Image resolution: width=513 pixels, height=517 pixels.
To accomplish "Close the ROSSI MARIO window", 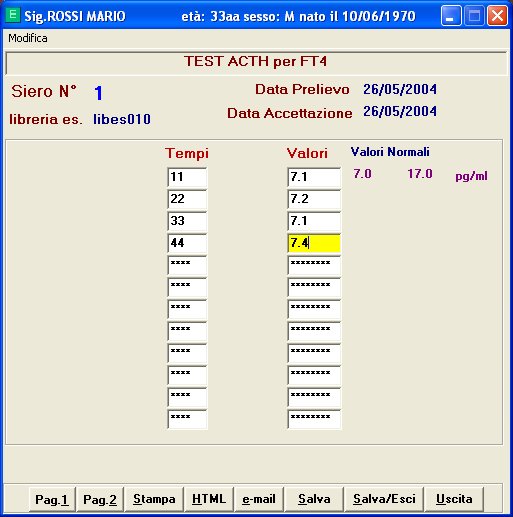I will click(x=497, y=16).
